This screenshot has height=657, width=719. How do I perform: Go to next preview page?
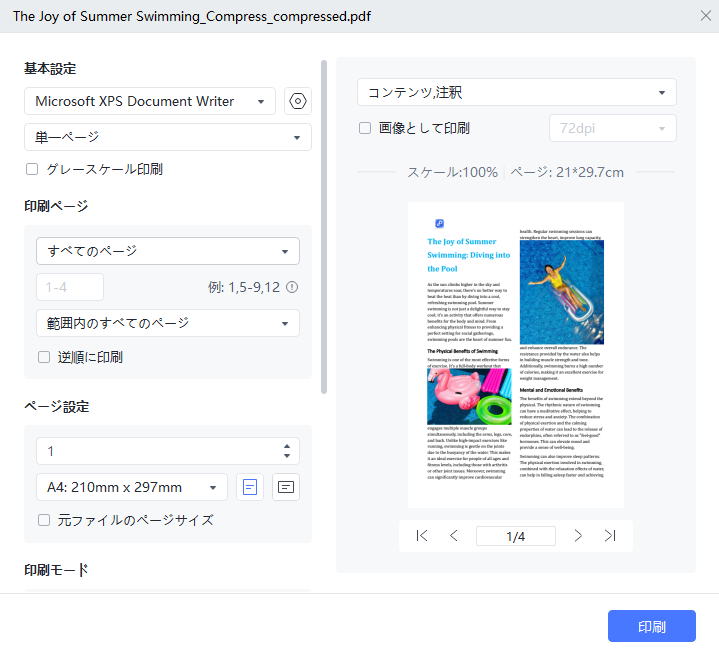click(578, 536)
